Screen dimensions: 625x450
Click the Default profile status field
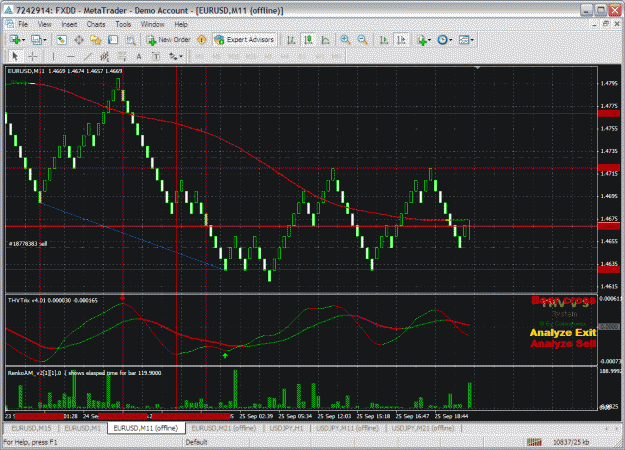(196, 442)
